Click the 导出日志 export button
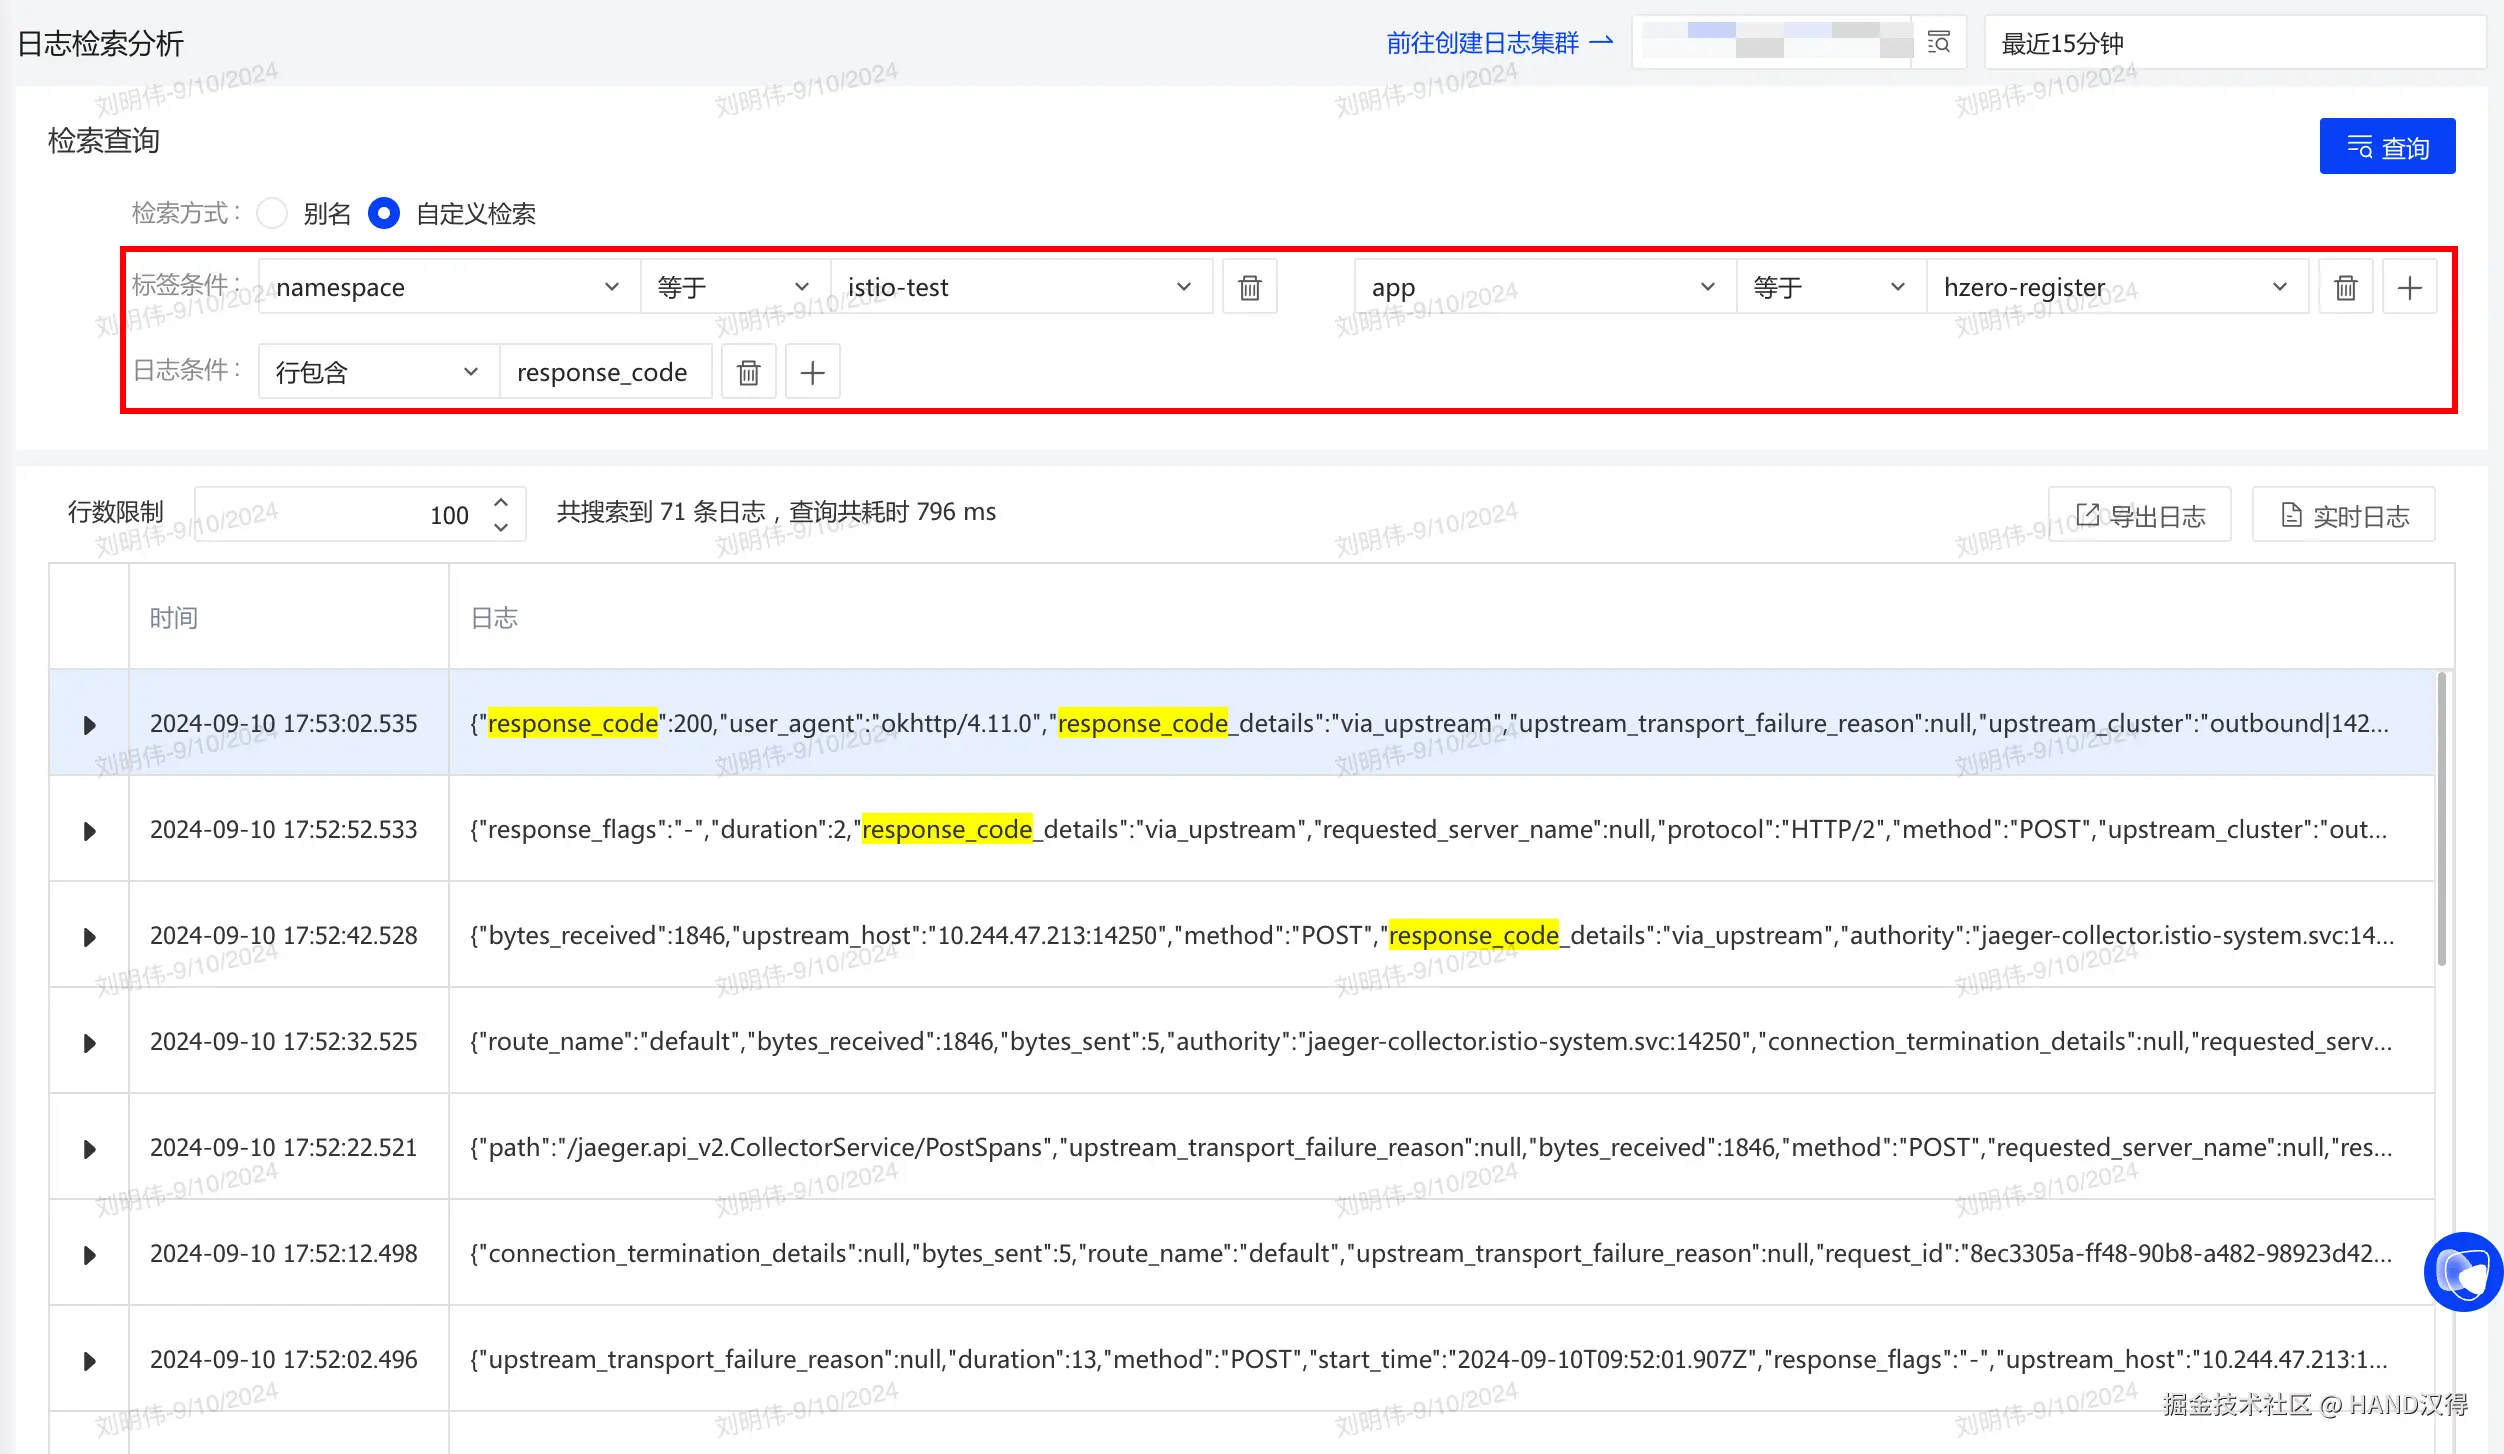The width and height of the screenshot is (2504, 1454). [x=2139, y=515]
